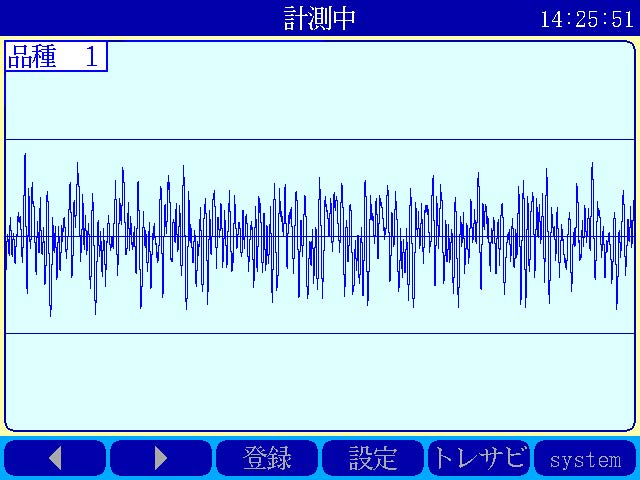Screen dimensions: 640x480
Task: Open the 登録 registration screen
Action: (x=267, y=458)
